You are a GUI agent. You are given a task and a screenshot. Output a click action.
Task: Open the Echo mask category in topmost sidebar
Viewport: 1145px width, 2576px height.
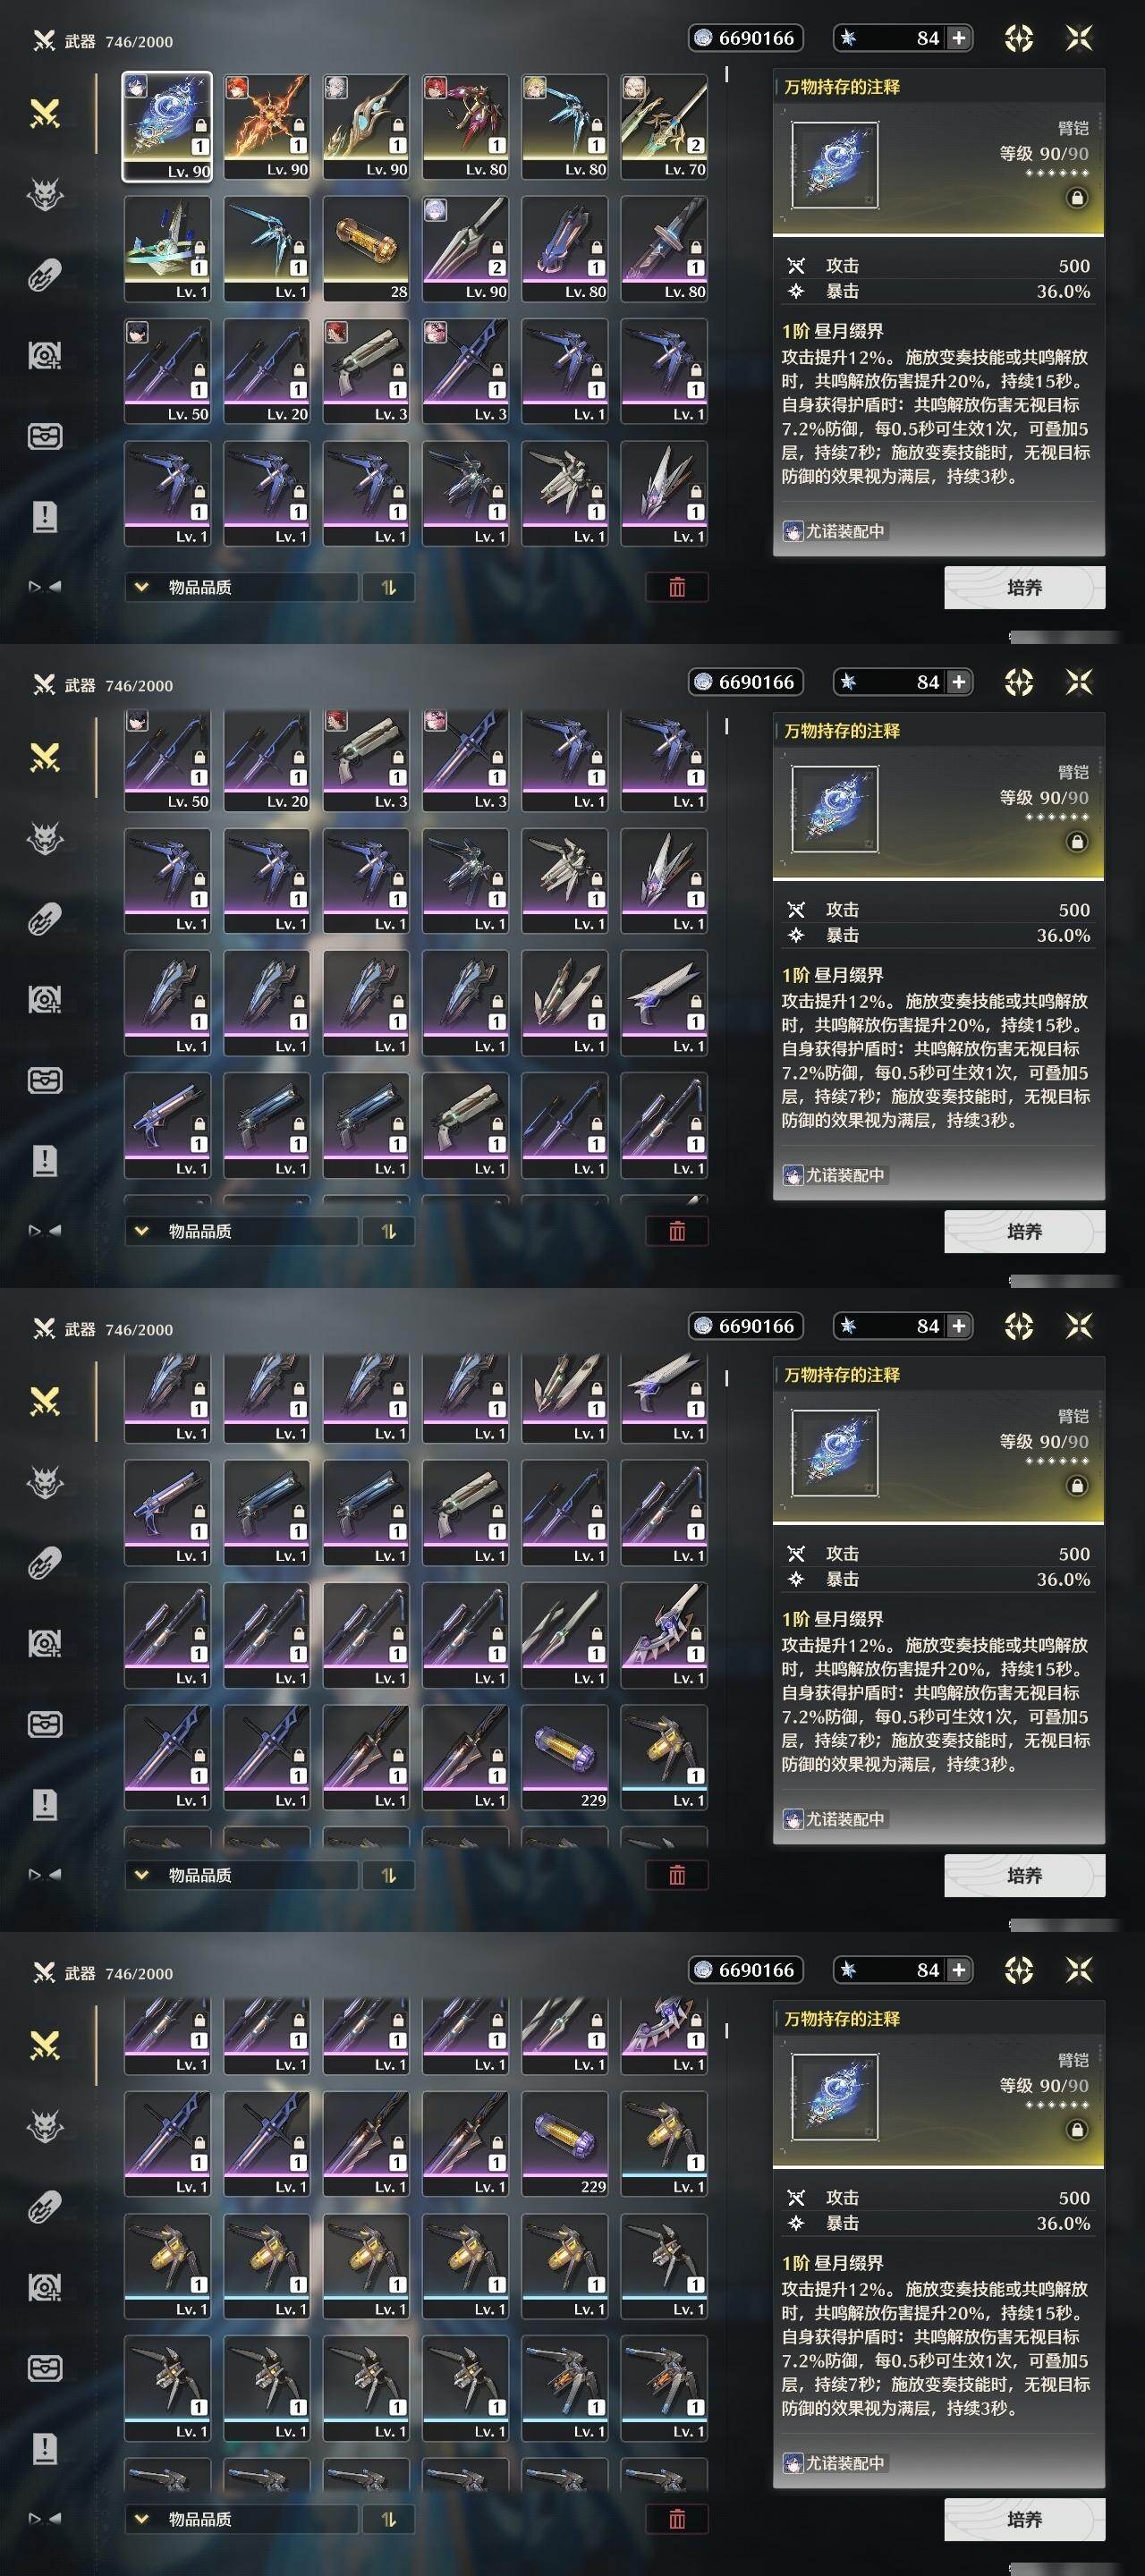click(44, 194)
